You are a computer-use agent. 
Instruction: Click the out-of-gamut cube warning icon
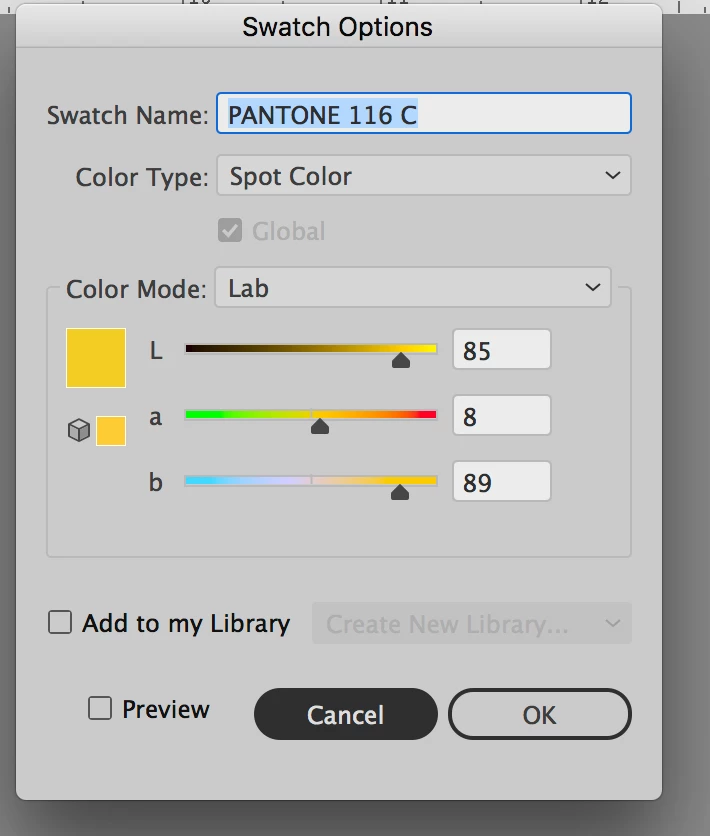tap(78, 431)
